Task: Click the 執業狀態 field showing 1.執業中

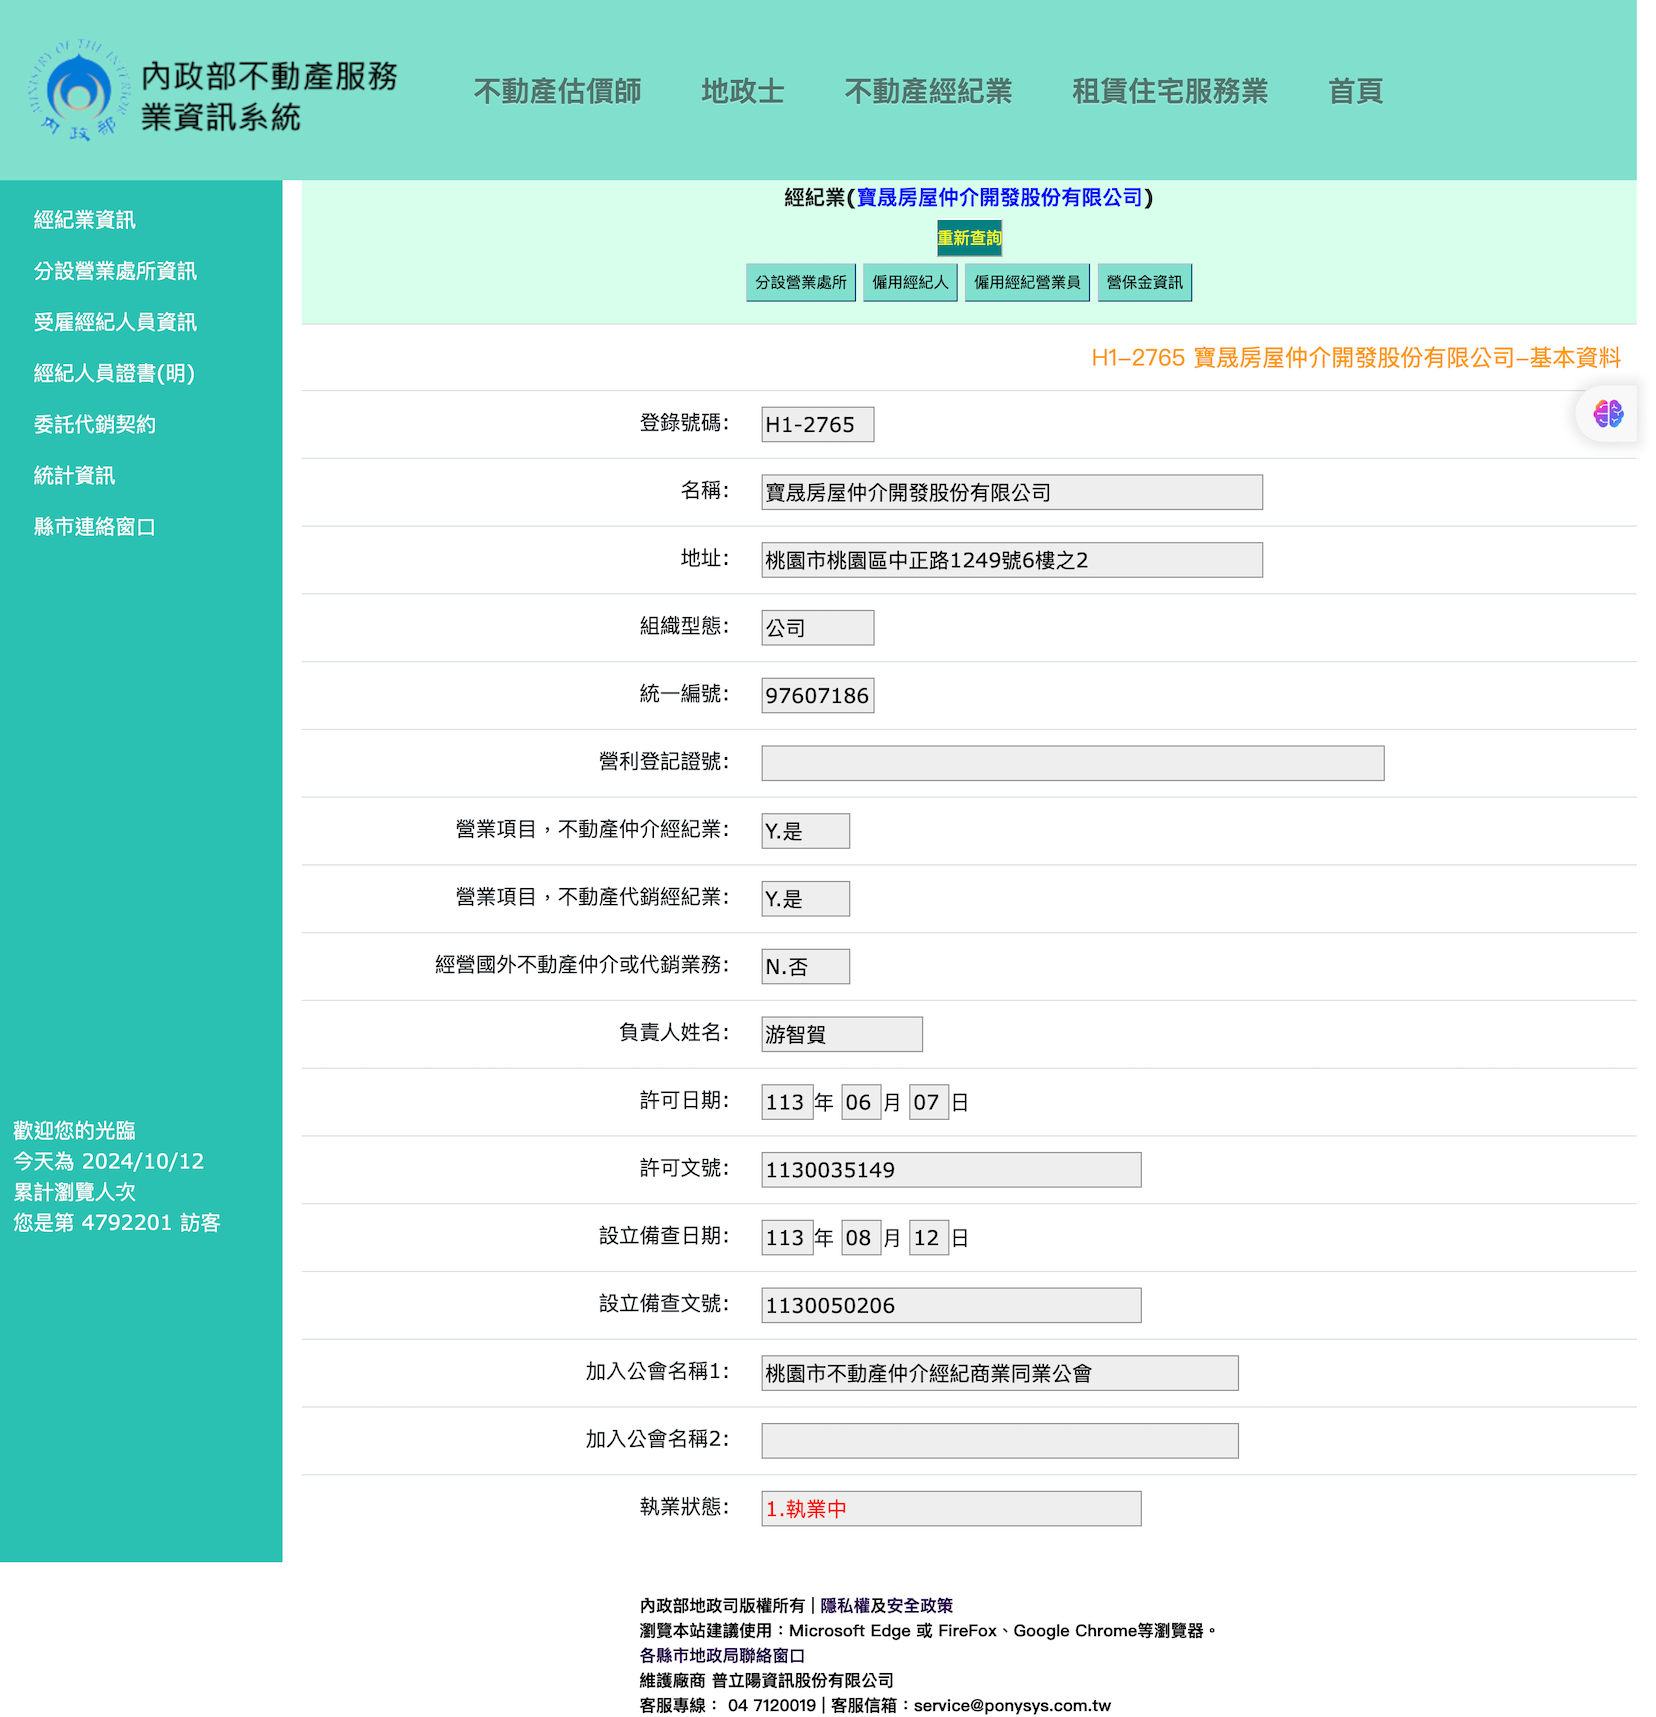Action: (951, 1509)
